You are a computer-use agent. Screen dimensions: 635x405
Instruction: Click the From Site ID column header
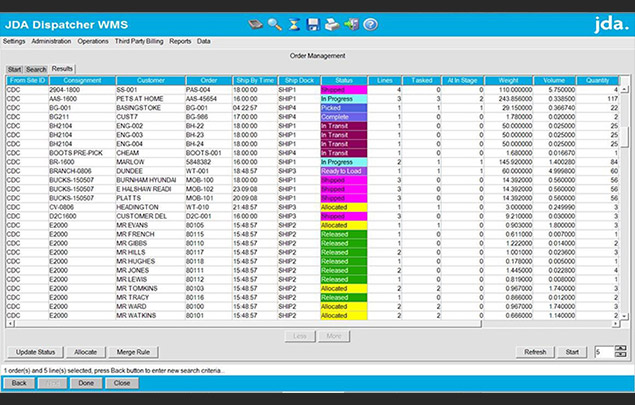[x=27, y=81]
